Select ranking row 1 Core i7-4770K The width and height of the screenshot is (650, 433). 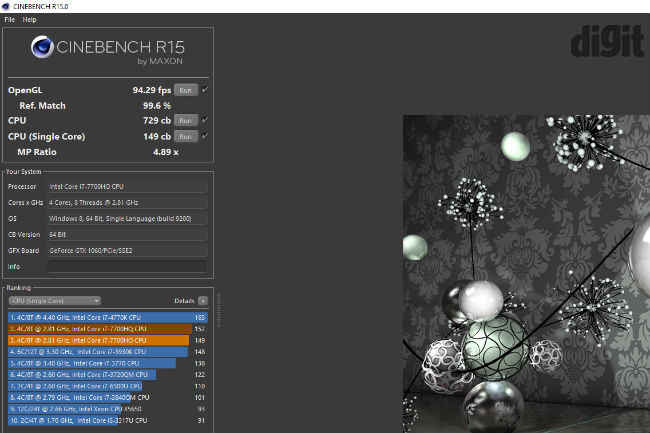click(x=108, y=317)
